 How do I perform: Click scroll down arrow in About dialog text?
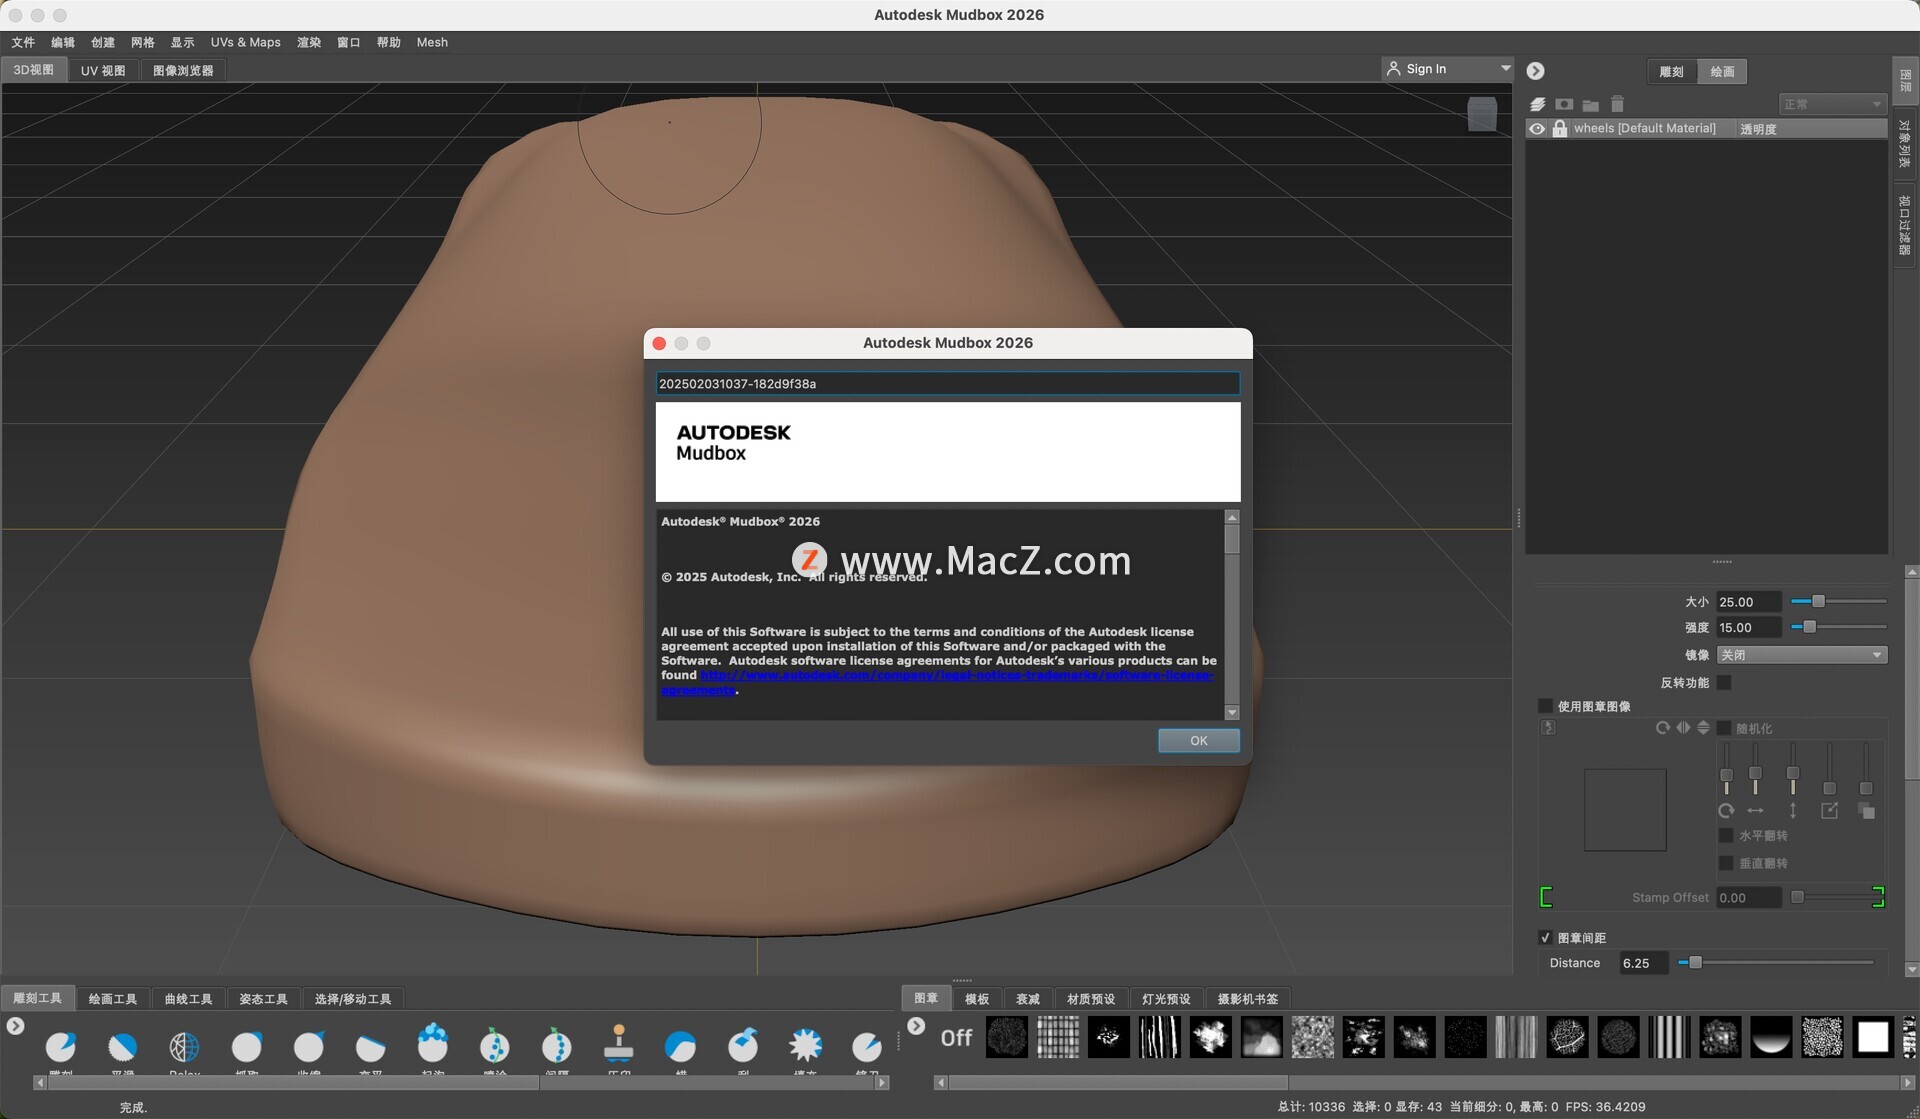click(x=1232, y=713)
